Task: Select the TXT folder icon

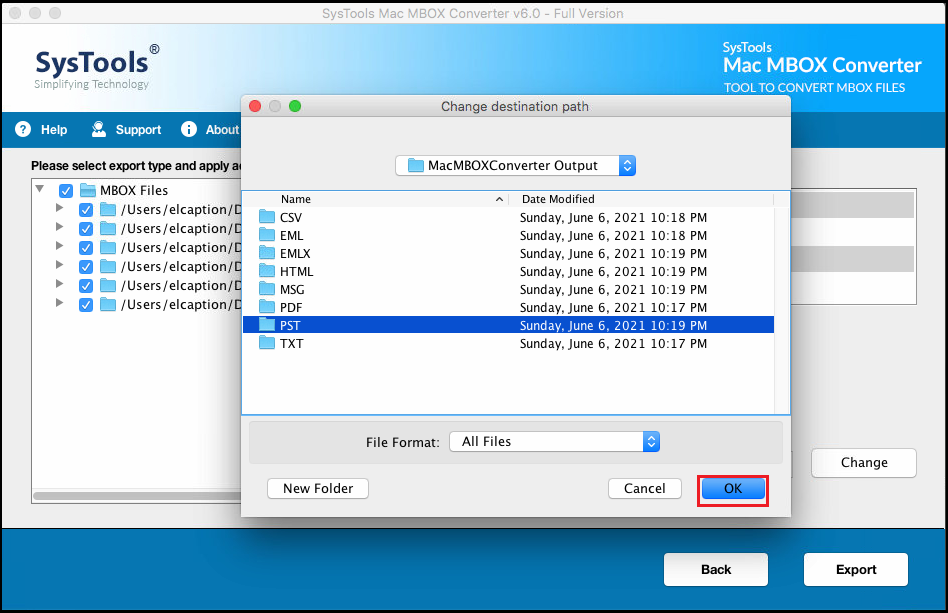Action: (x=267, y=343)
